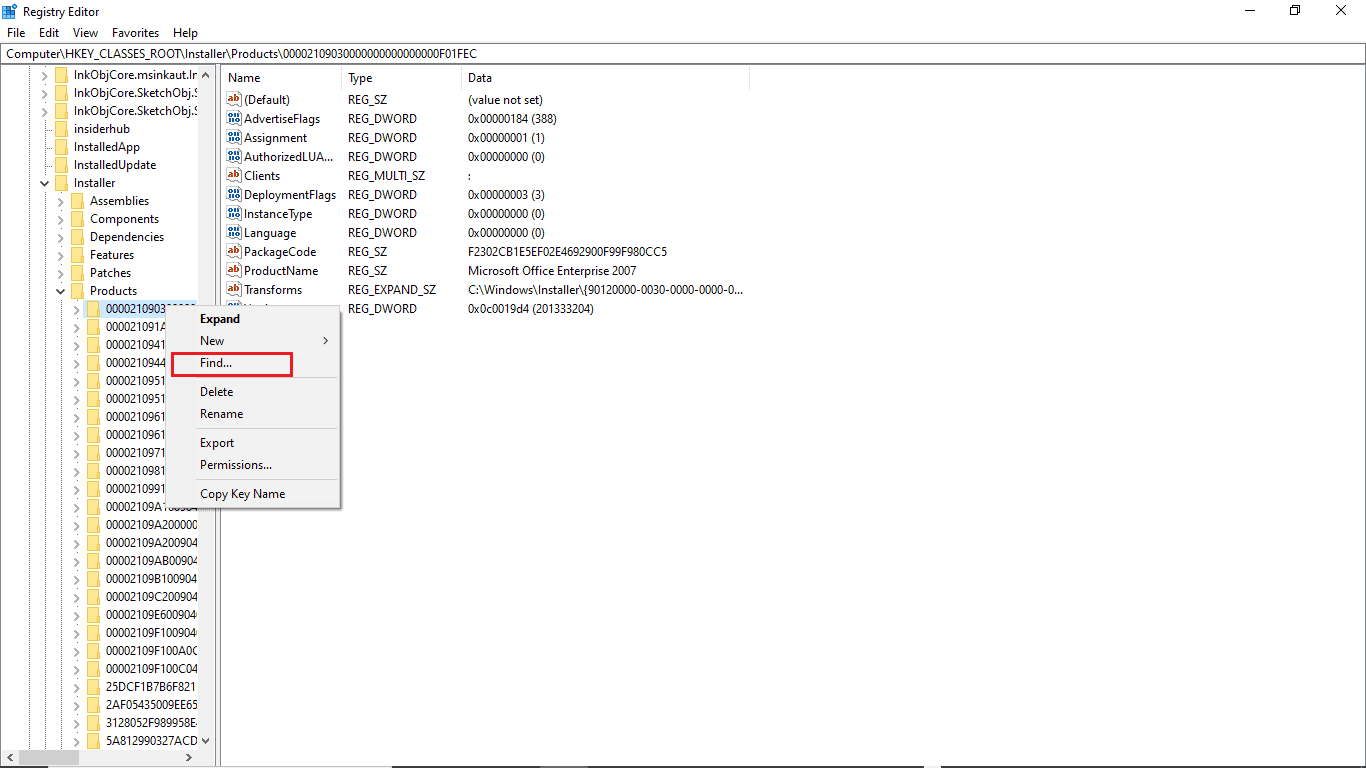The width and height of the screenshot is (1366, 768).
Task: Click the Language DWORD value icon
Action: click(234, 233)
